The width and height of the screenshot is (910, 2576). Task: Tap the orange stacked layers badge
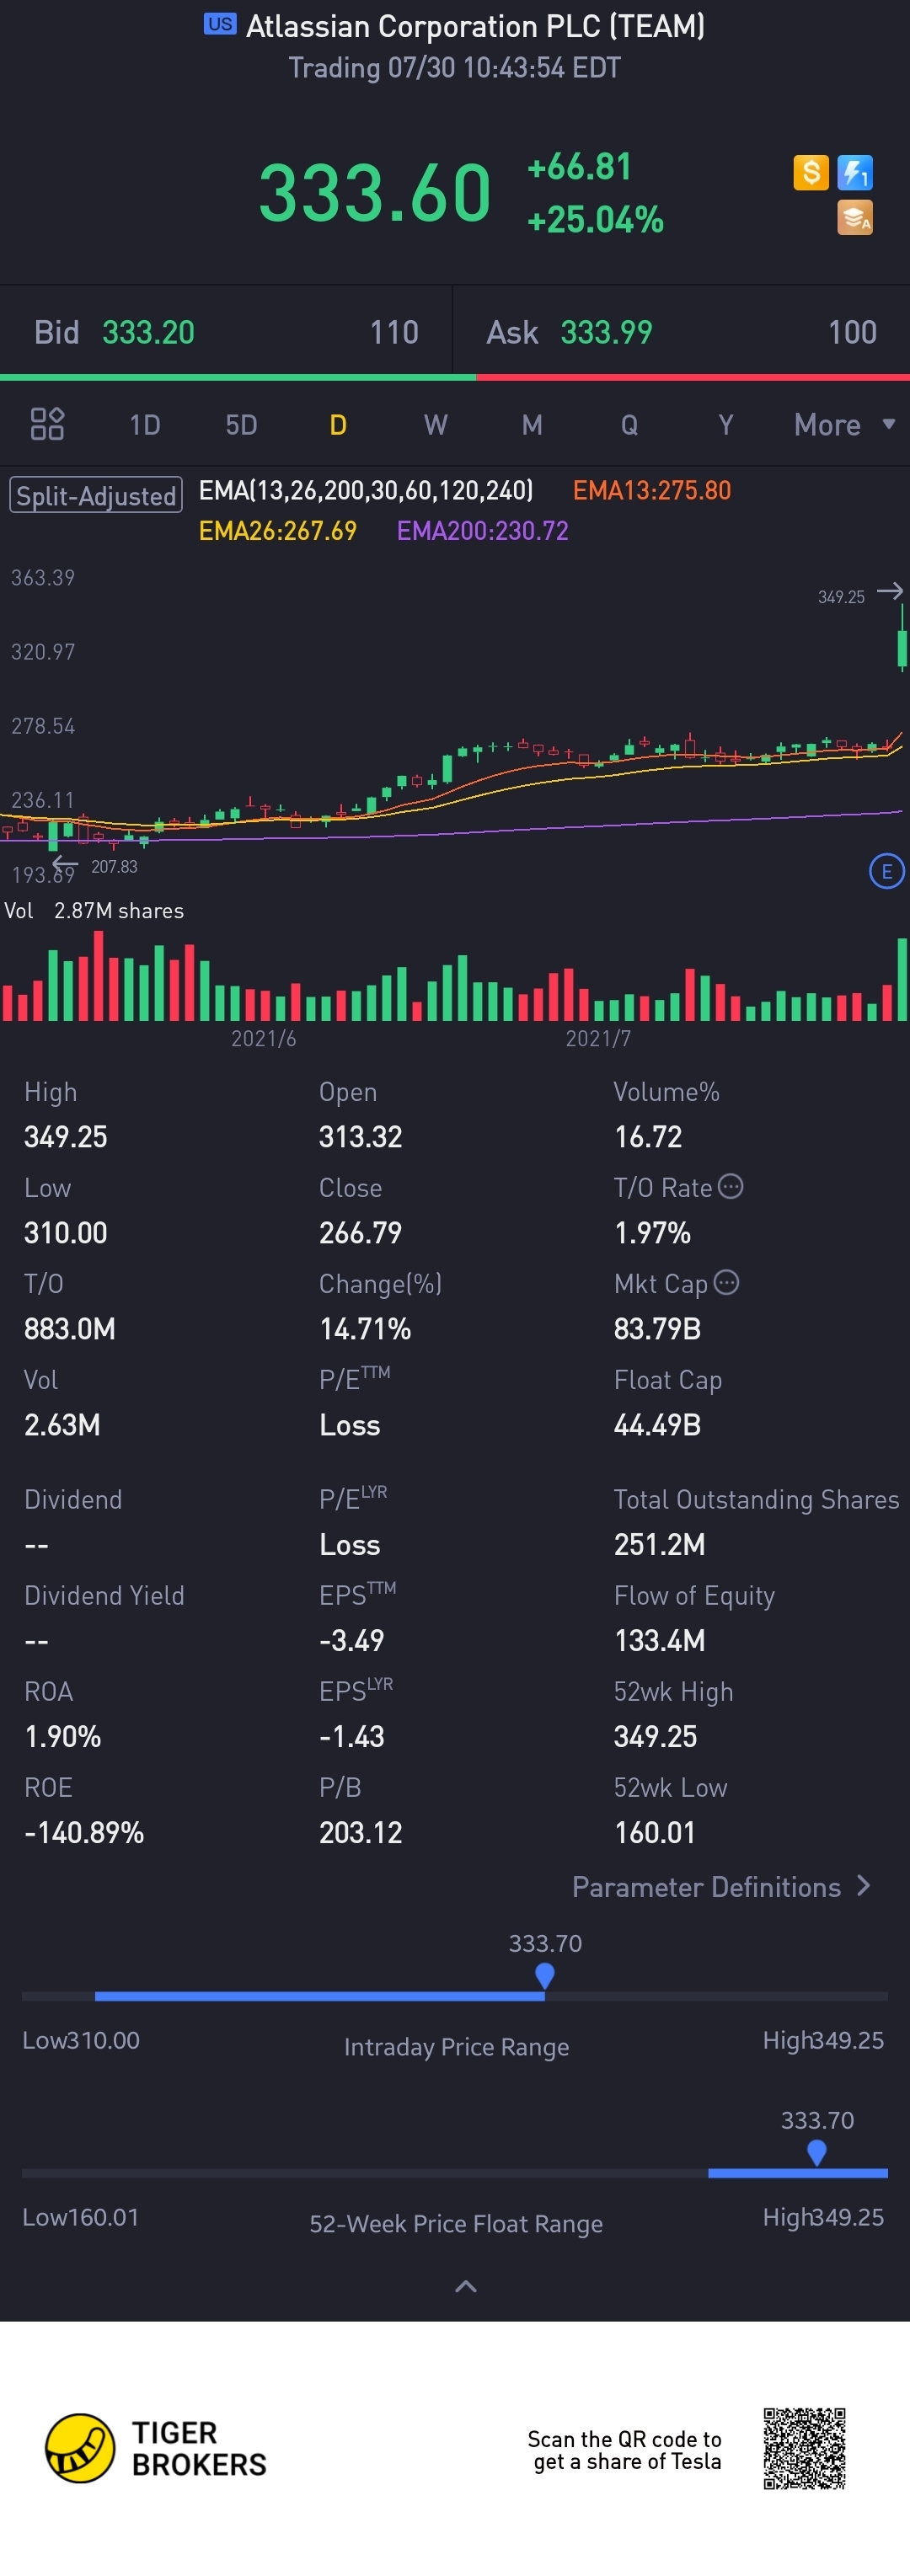pyautogui.click(x=855, y=217)
